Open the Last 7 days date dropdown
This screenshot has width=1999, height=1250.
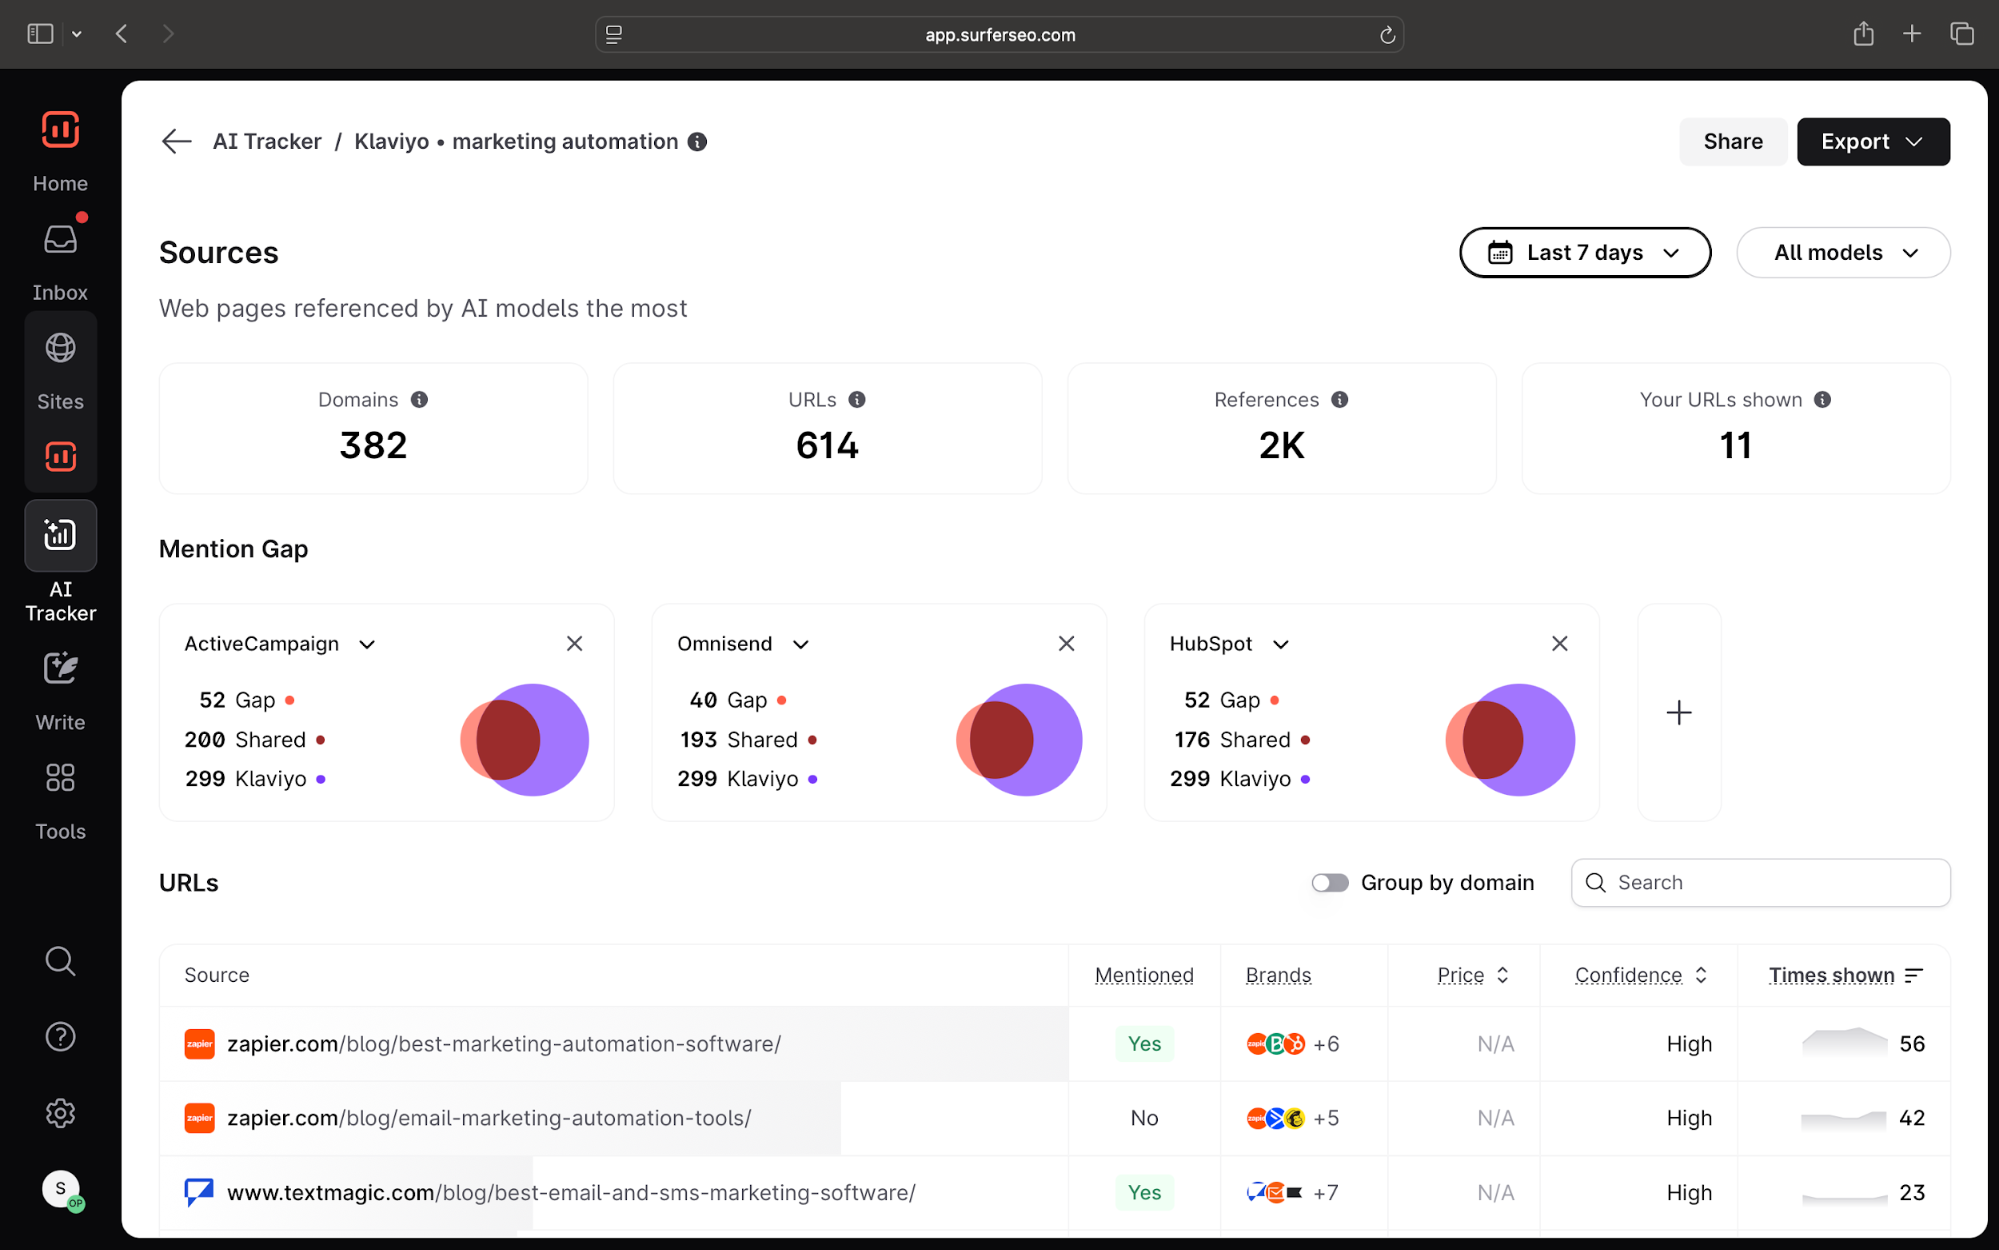(1584, 253)
